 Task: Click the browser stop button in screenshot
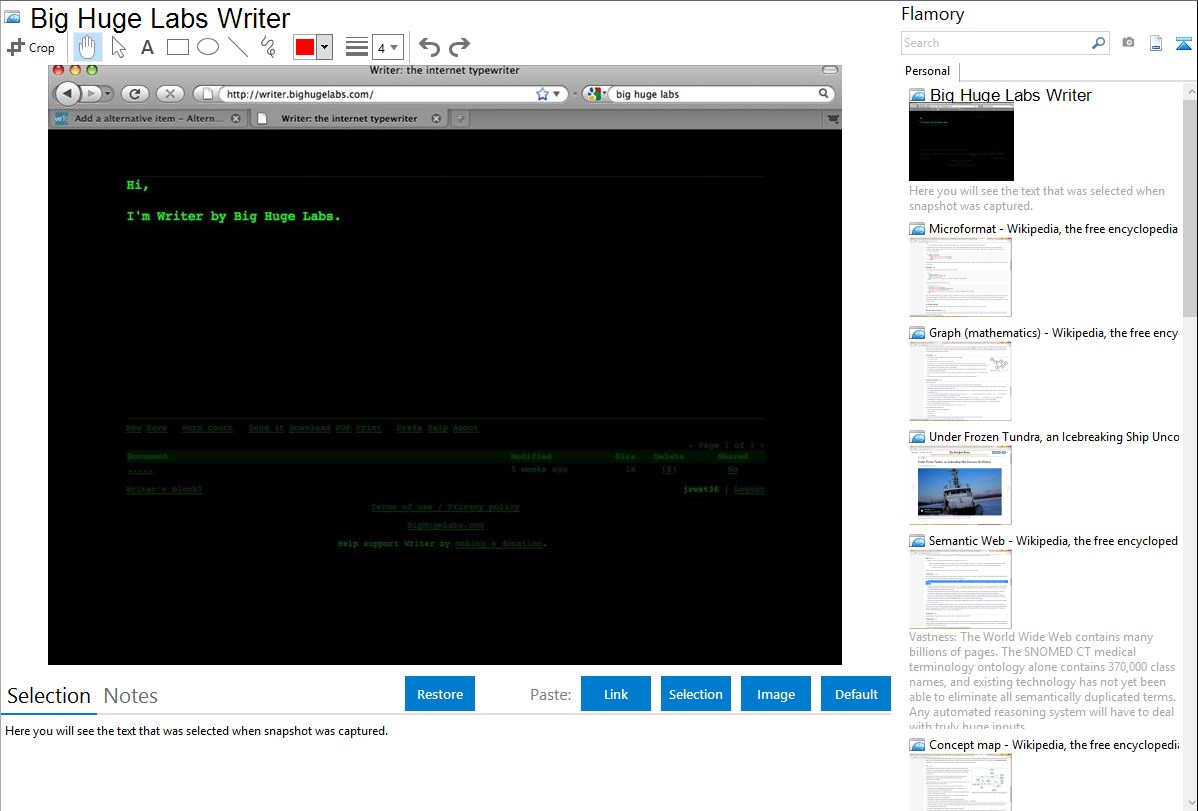(170, 94)
